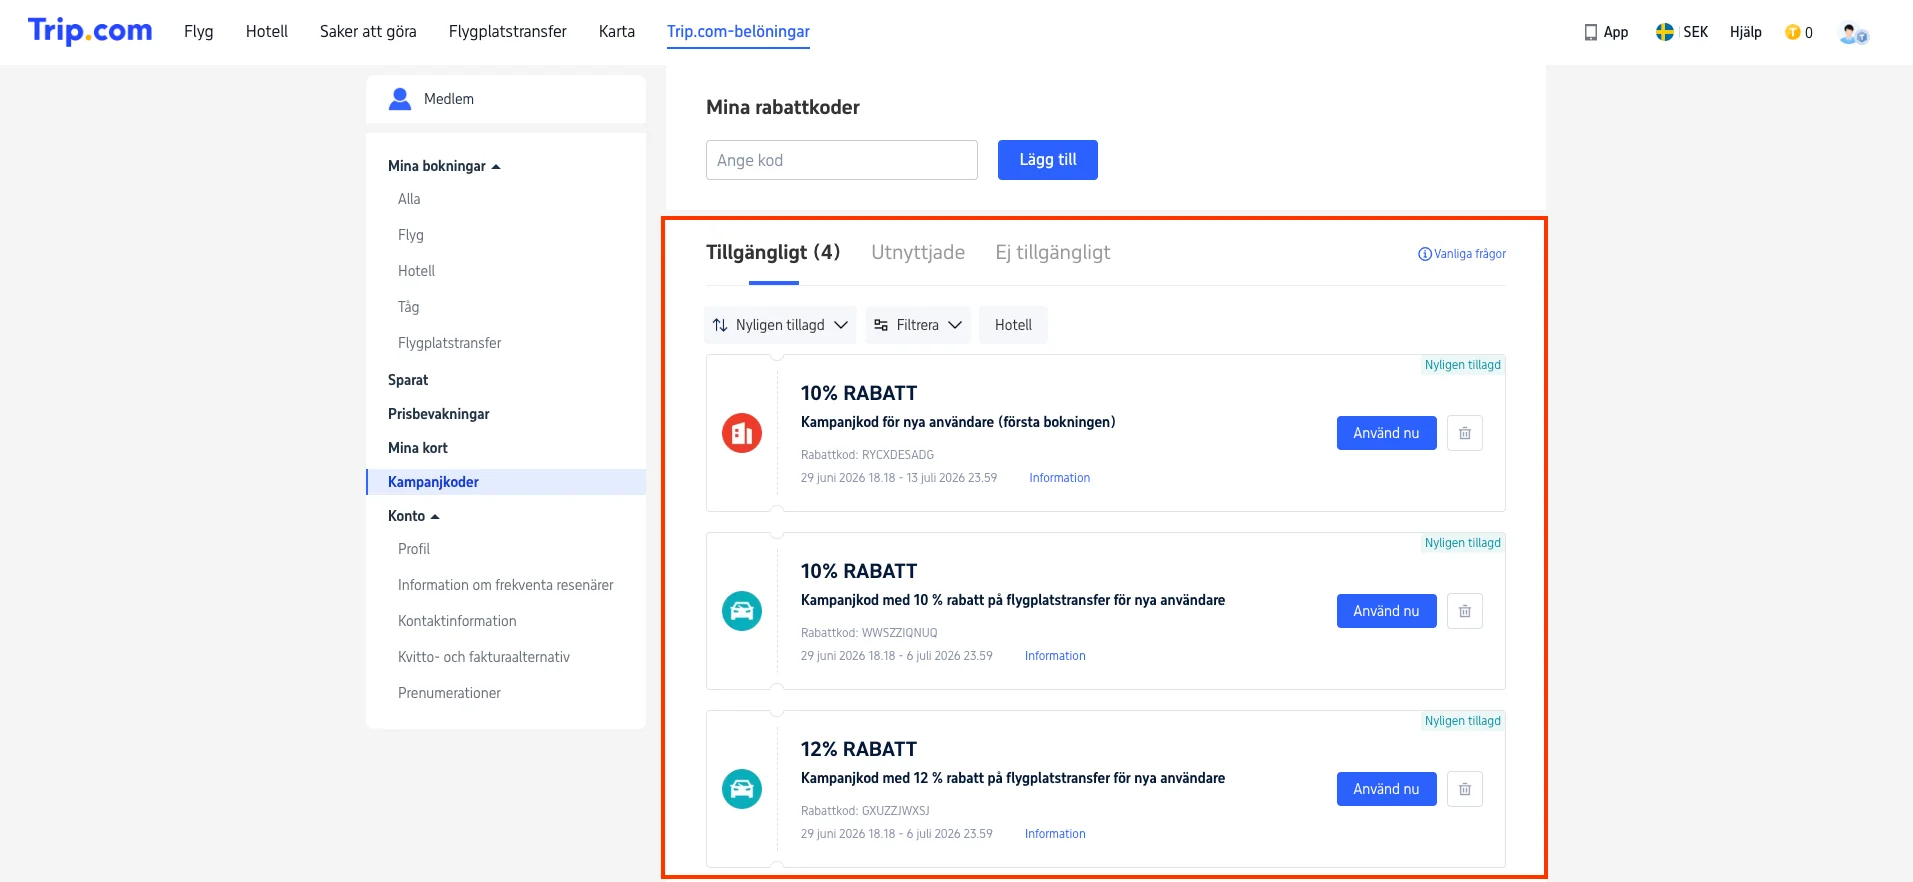This screenshot has width=1913, height=882.
Task: Click the Medlem user icon
Action: click(400, 98)
